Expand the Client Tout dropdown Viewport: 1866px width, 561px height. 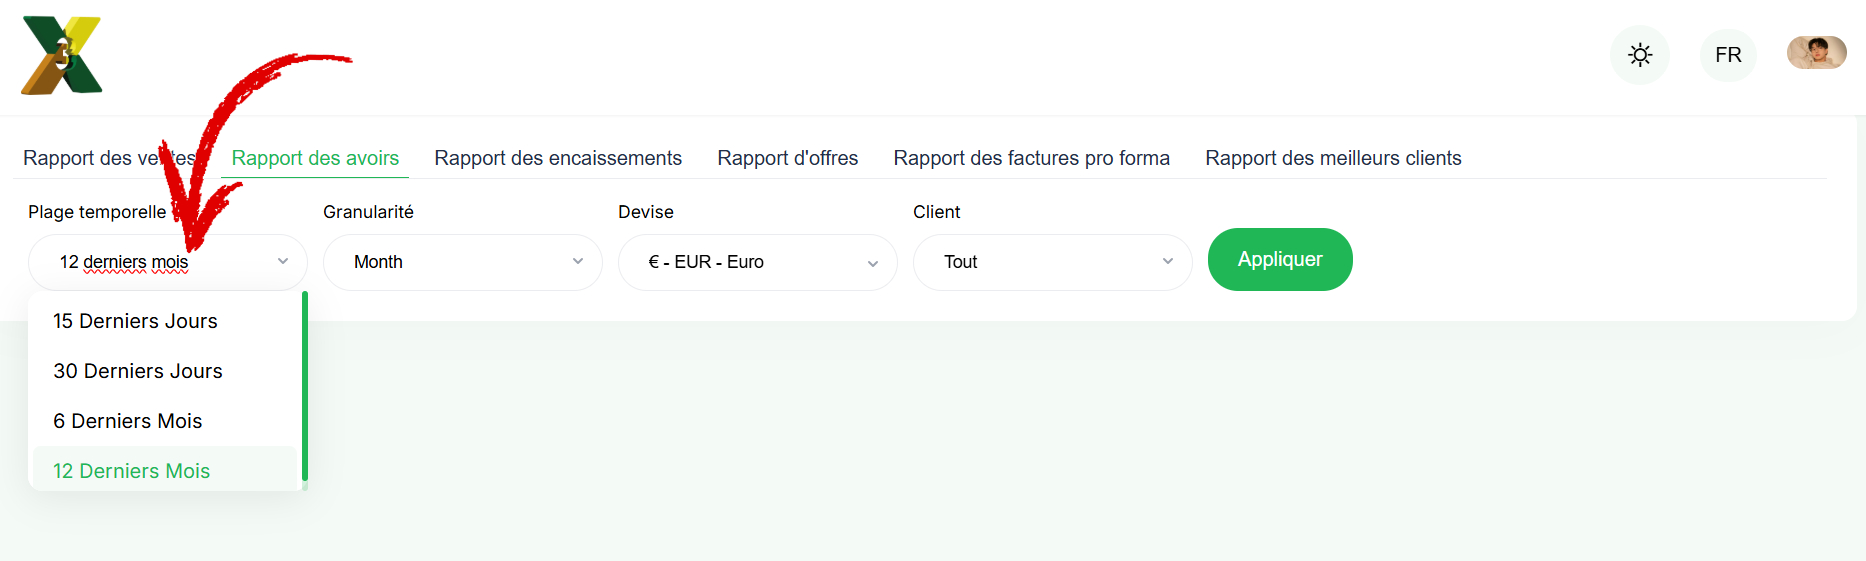(x=1053, y=262)
